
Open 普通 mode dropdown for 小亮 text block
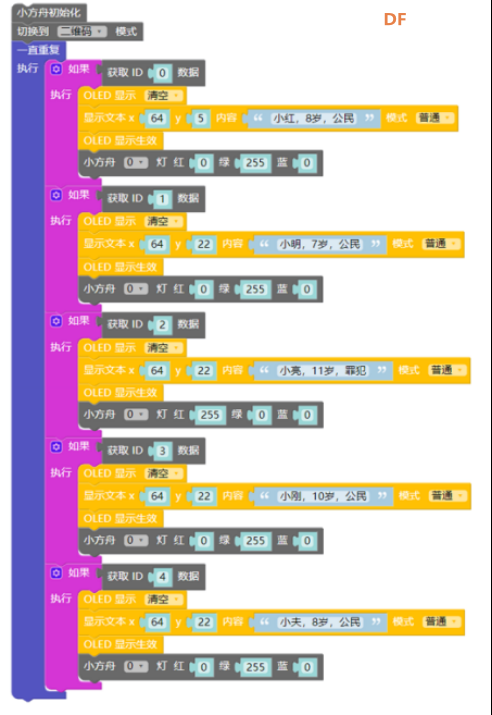pos(447,370)
